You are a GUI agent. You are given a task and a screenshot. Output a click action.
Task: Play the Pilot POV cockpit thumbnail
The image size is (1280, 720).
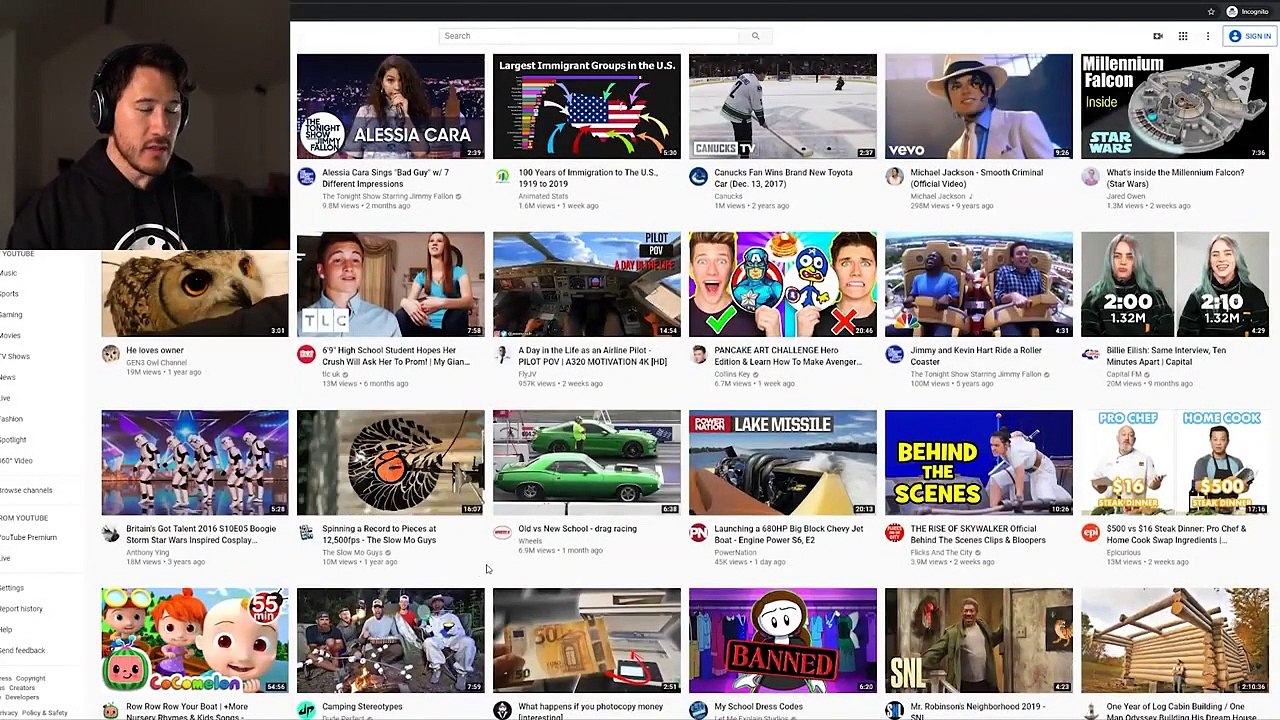click(587, 285)
